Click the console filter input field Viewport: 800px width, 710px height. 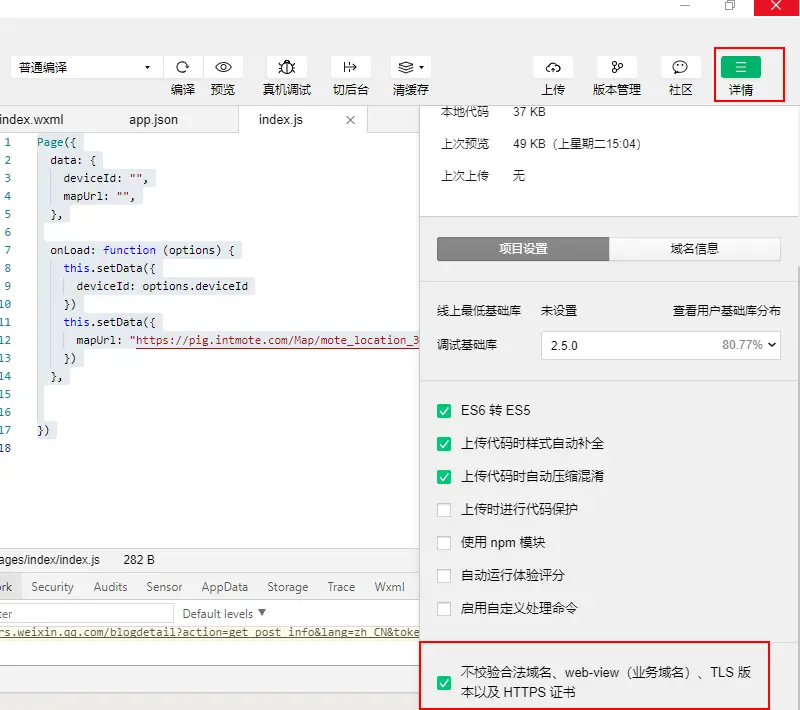coord(87,614)
